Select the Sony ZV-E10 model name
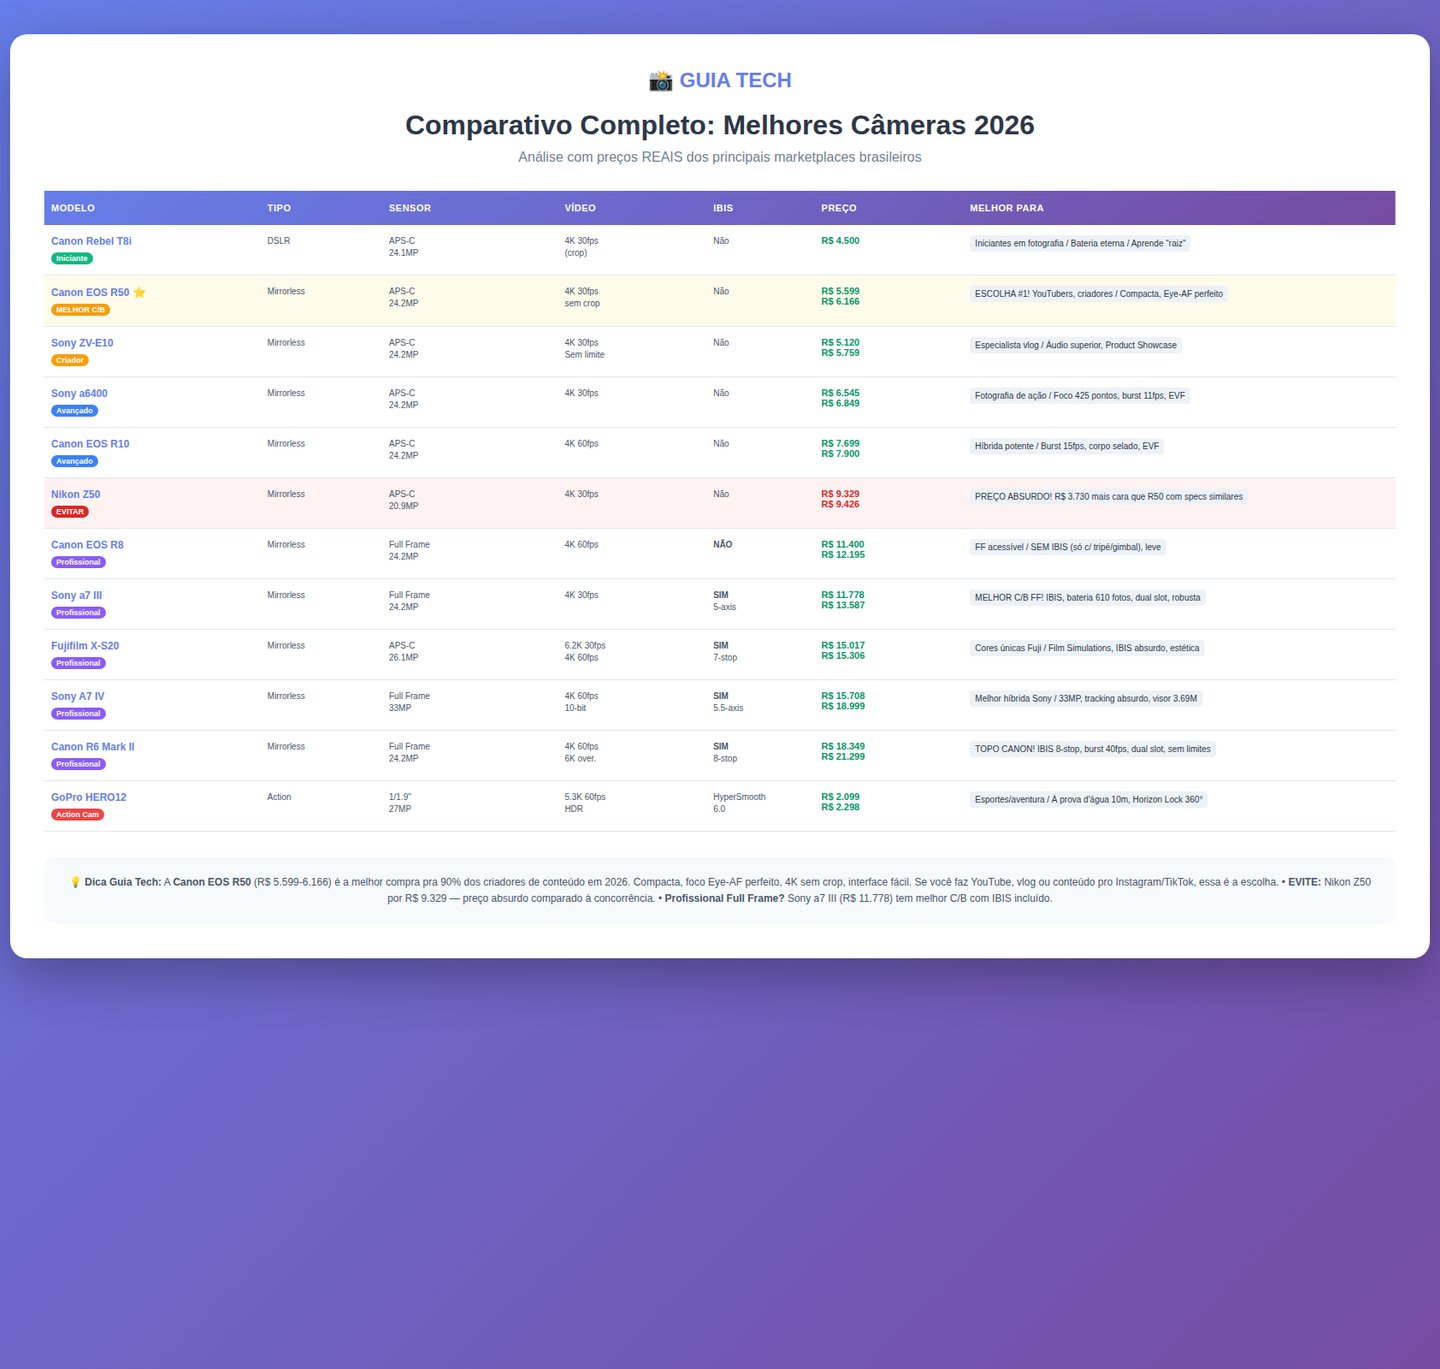The image size is (1440, 1369). coord(82,343)
